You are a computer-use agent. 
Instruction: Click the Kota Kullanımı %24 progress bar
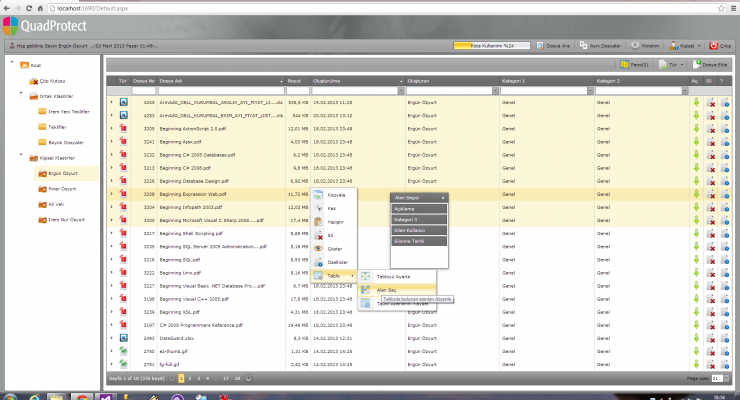point(492,46)
